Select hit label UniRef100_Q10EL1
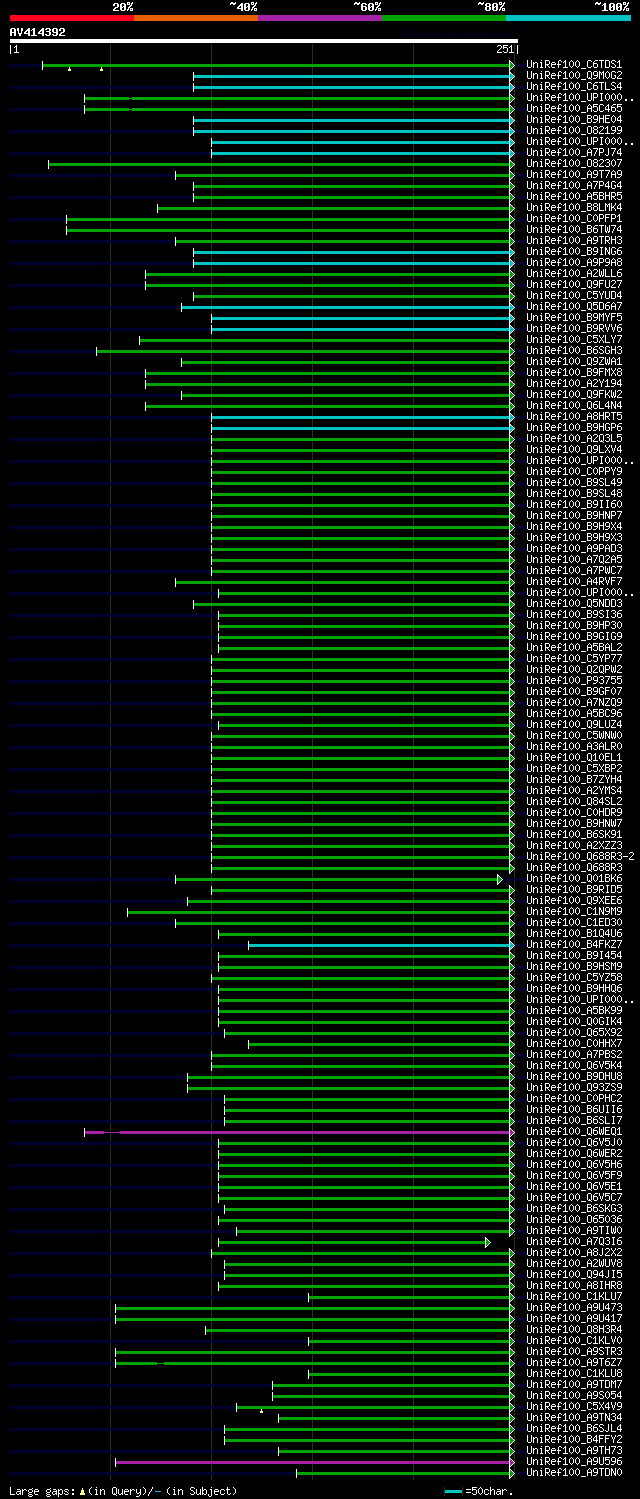The width and height of the screenshot is (640, 1499). pos(574,758)
